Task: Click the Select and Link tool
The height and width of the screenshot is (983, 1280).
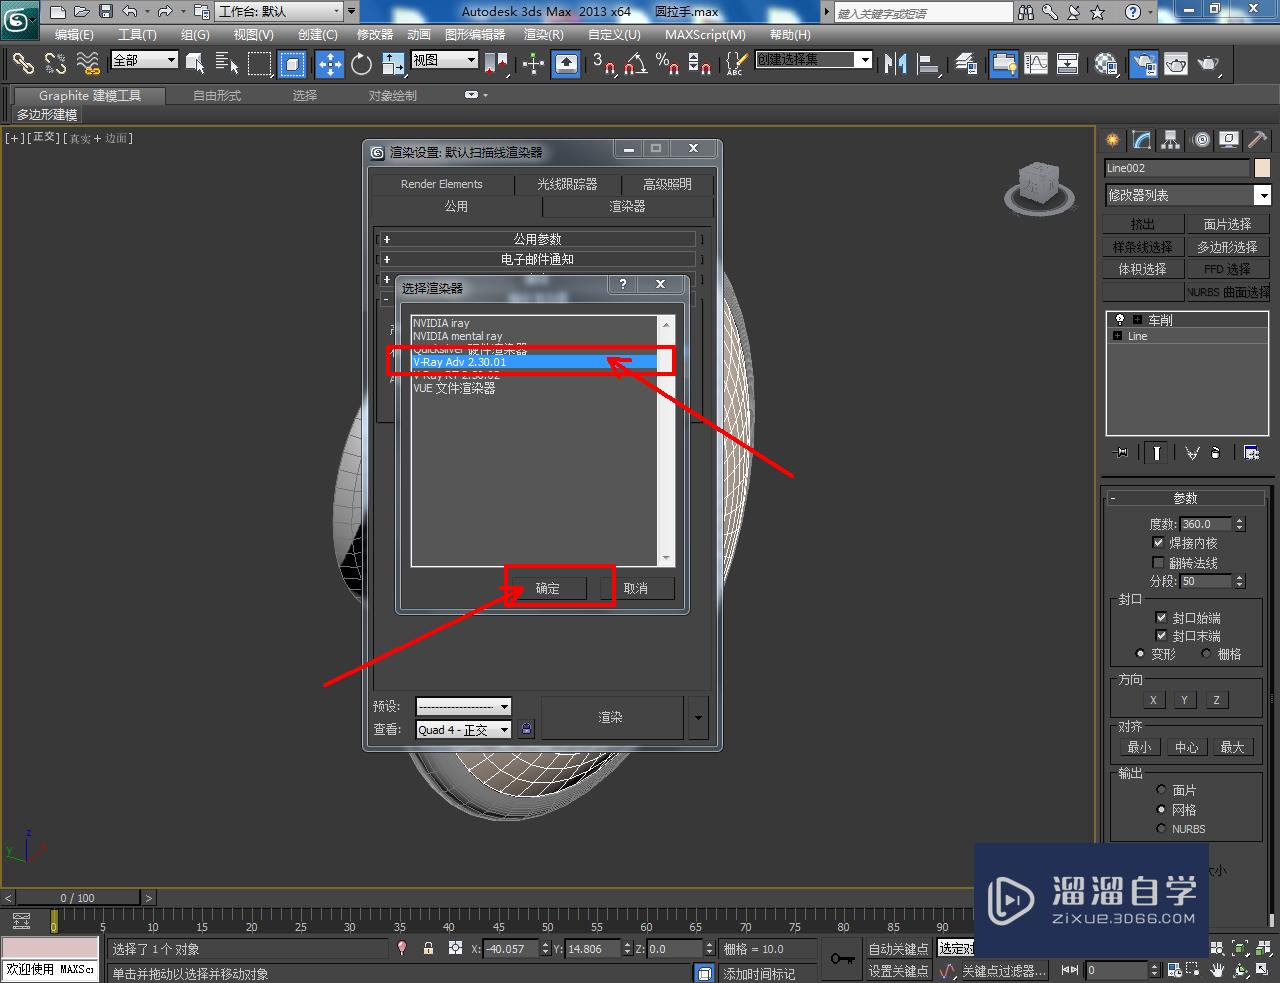Action: tap(23, 64)
